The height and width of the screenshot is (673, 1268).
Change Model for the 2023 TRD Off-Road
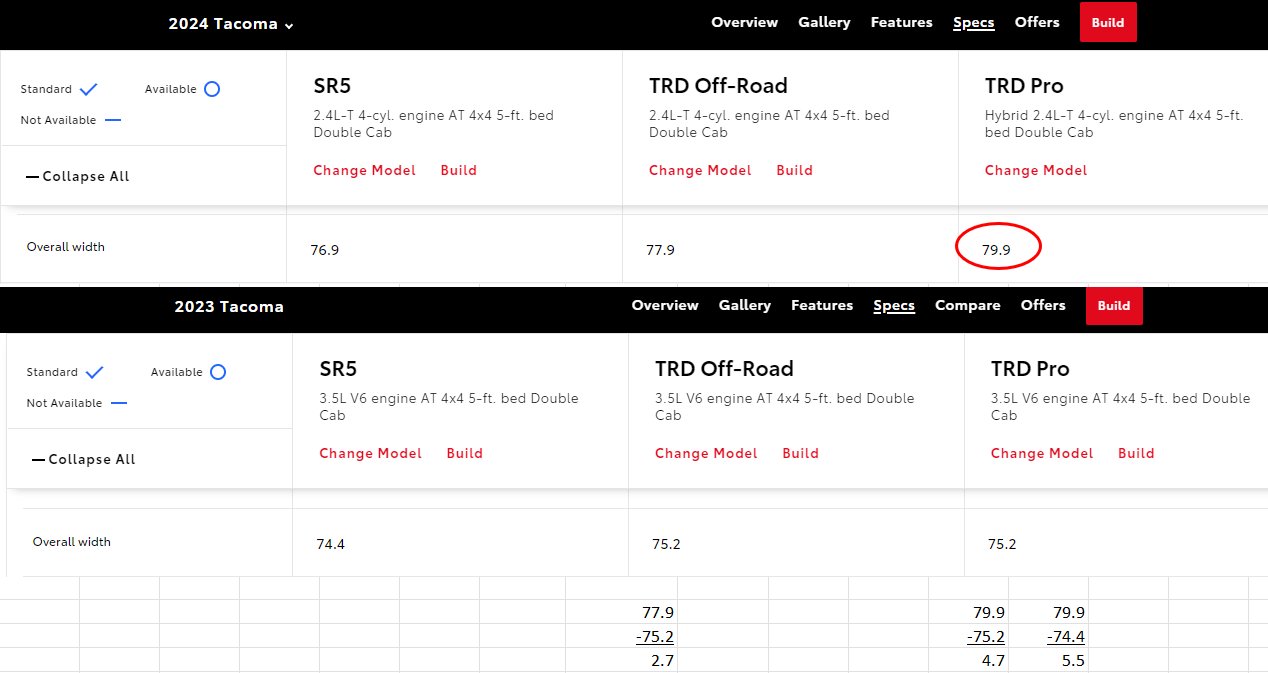pyautogui.click(x=706, y=453)
